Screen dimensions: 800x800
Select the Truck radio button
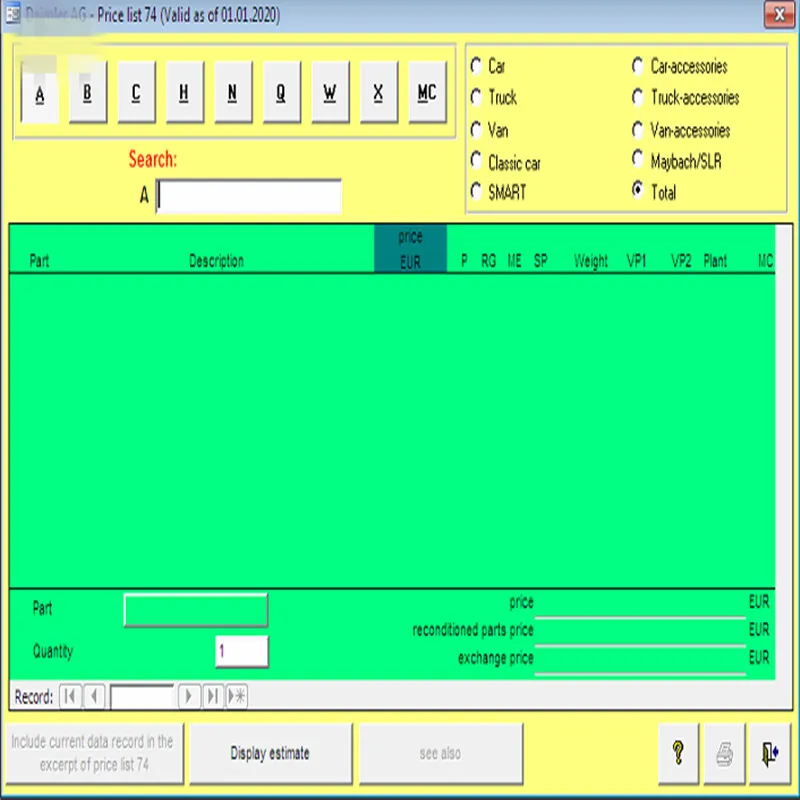click(x=476, y=96)
